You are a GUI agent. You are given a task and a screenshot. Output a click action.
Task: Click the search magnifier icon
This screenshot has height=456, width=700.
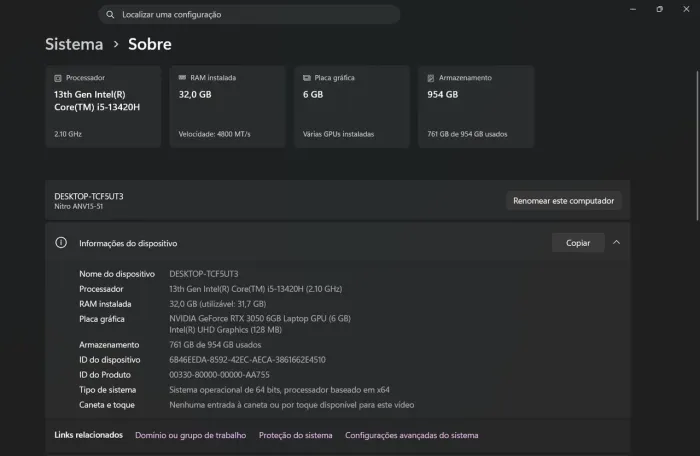110,15
